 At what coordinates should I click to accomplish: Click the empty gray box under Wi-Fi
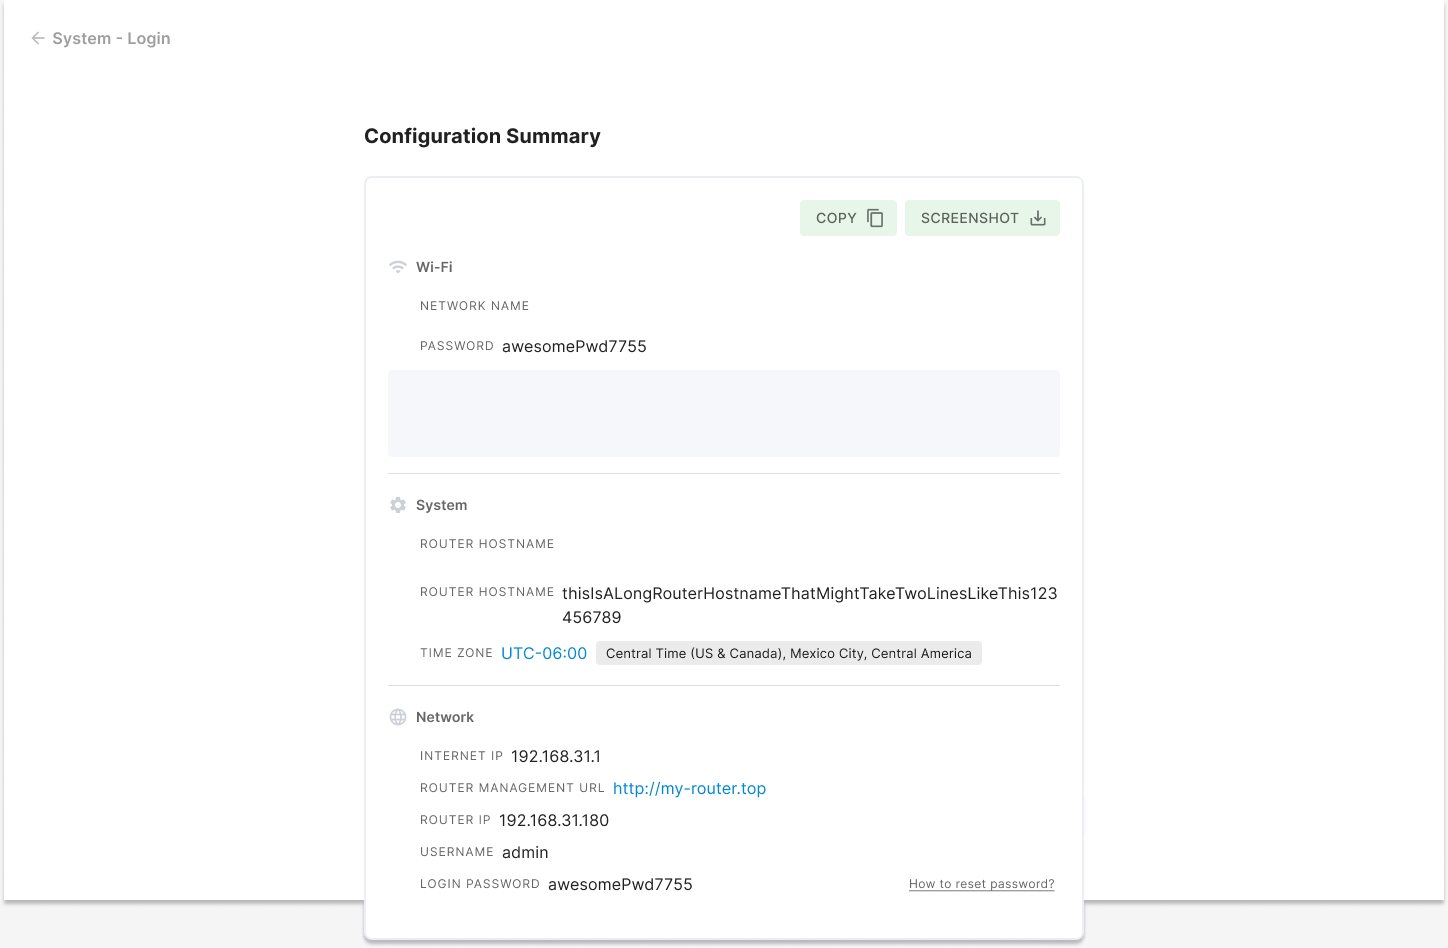pos(724,413)
